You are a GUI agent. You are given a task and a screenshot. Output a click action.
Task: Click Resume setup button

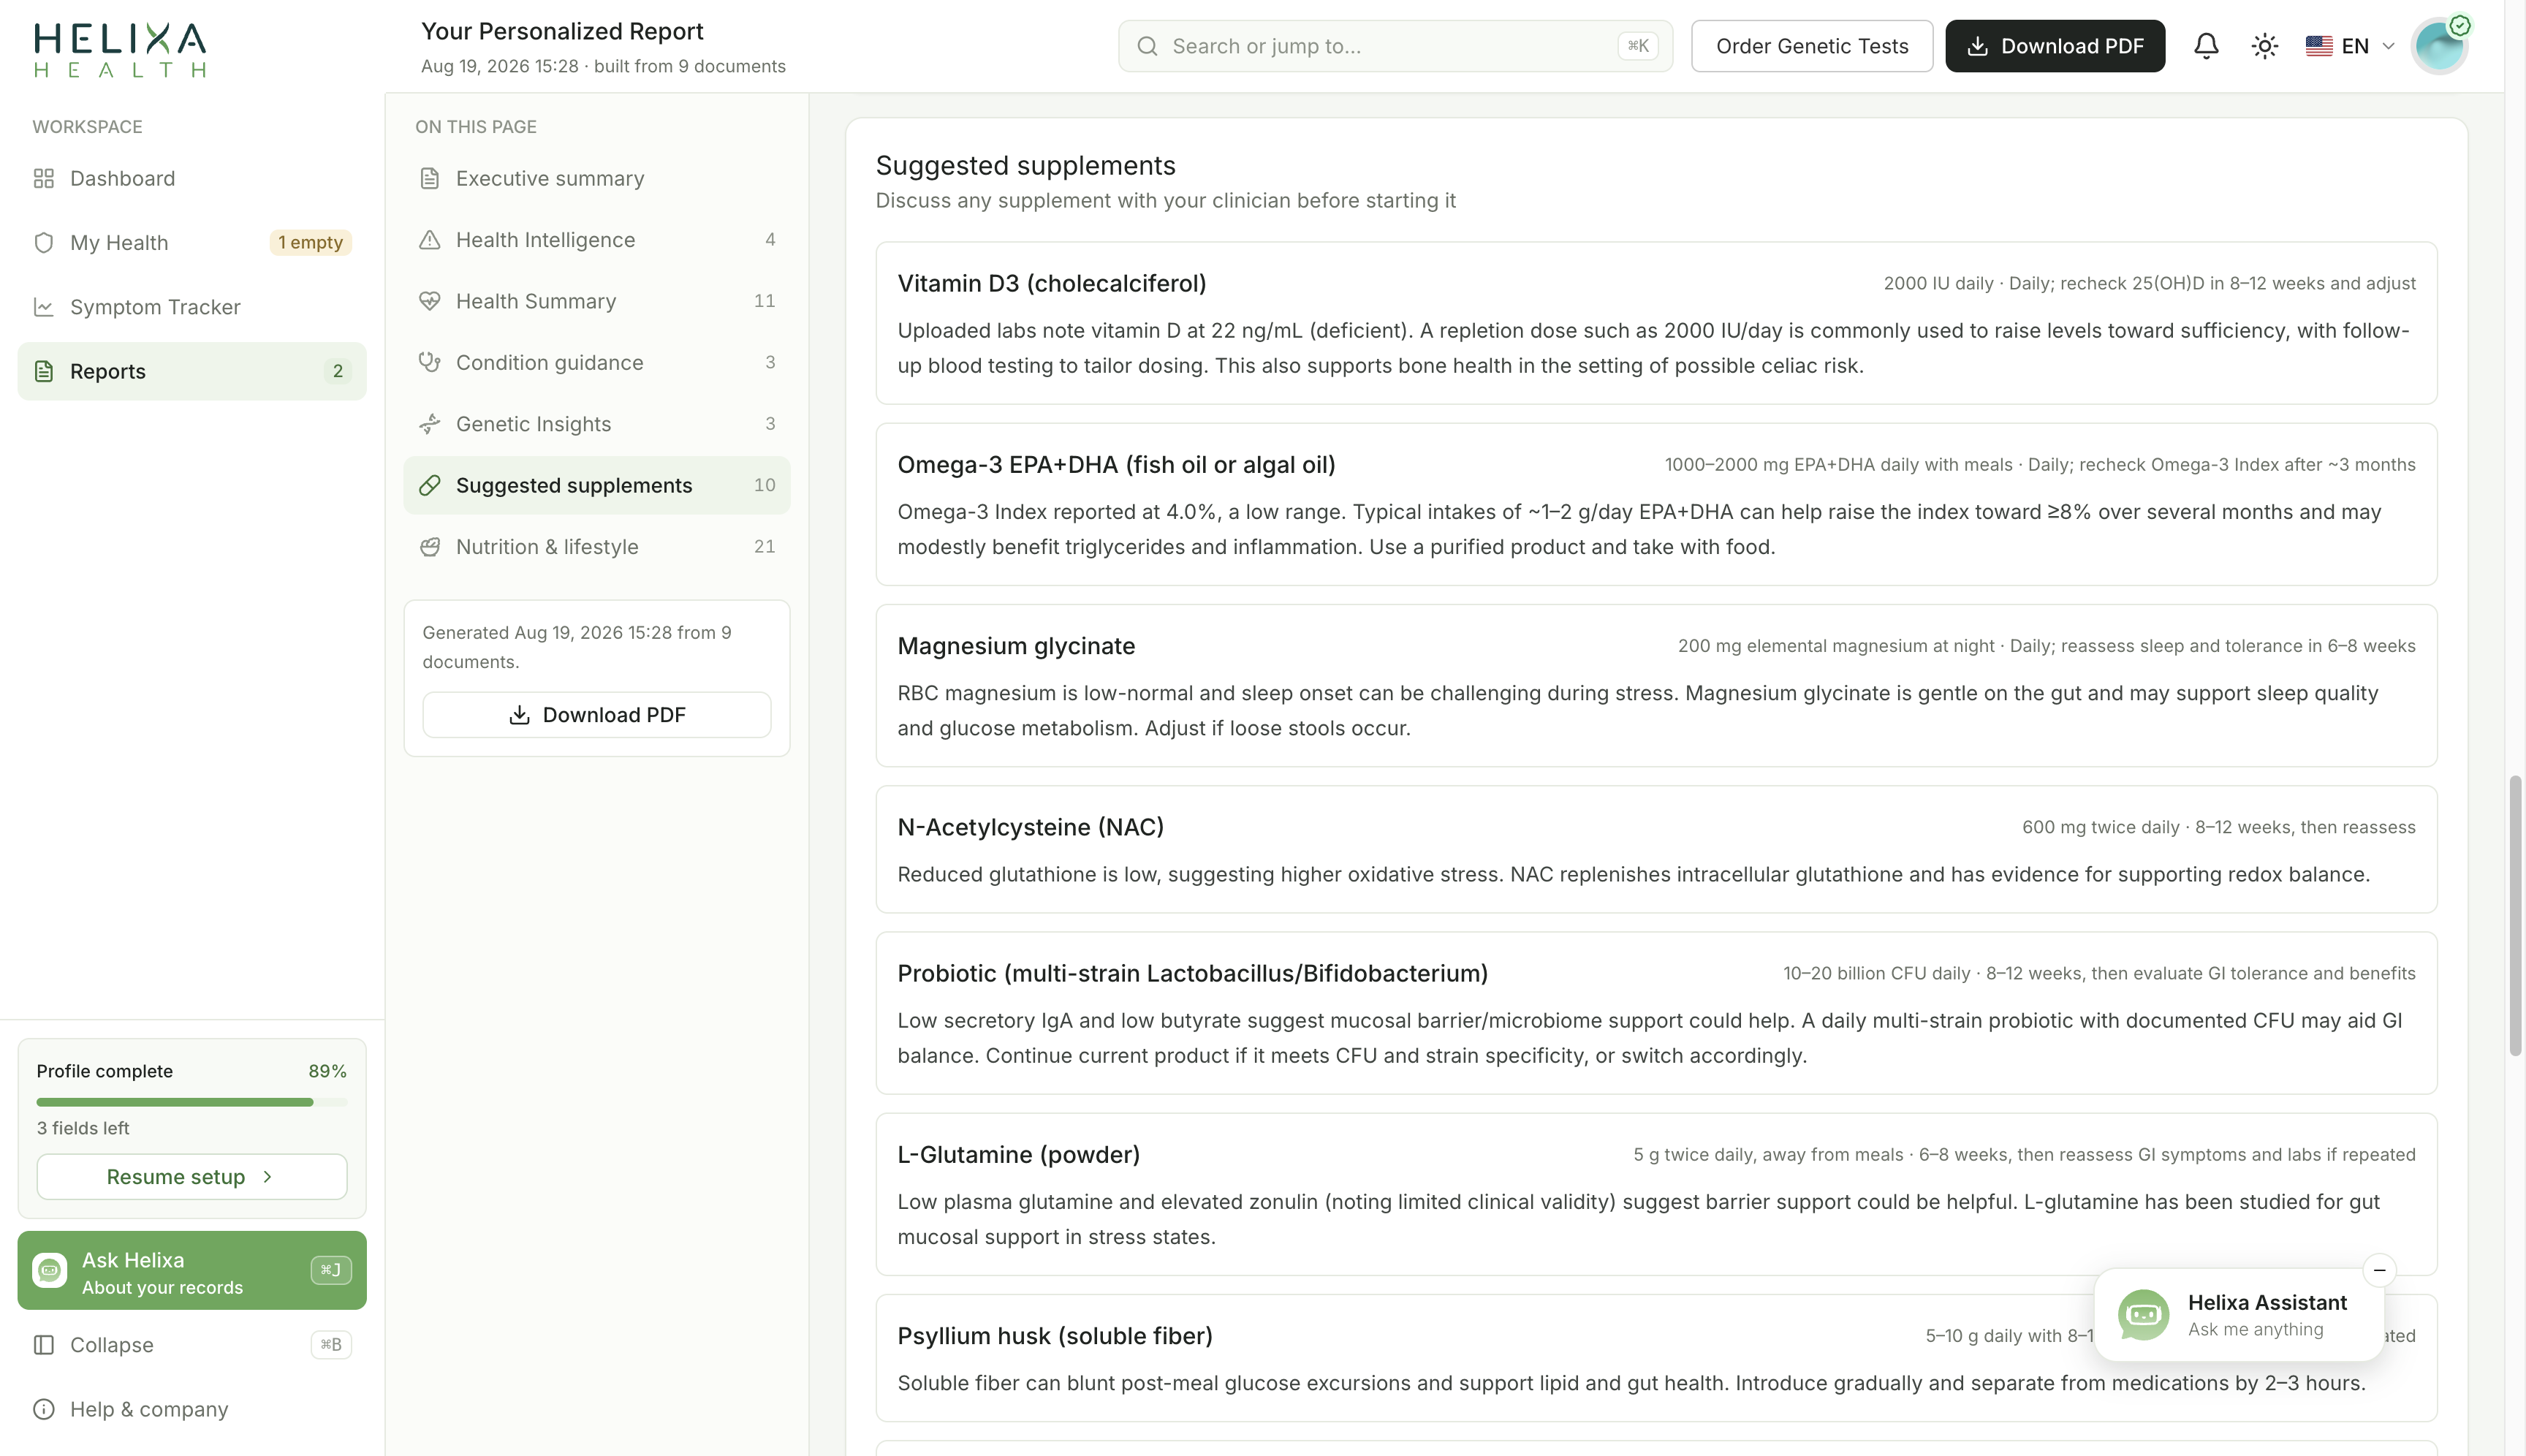(192, 1177)
